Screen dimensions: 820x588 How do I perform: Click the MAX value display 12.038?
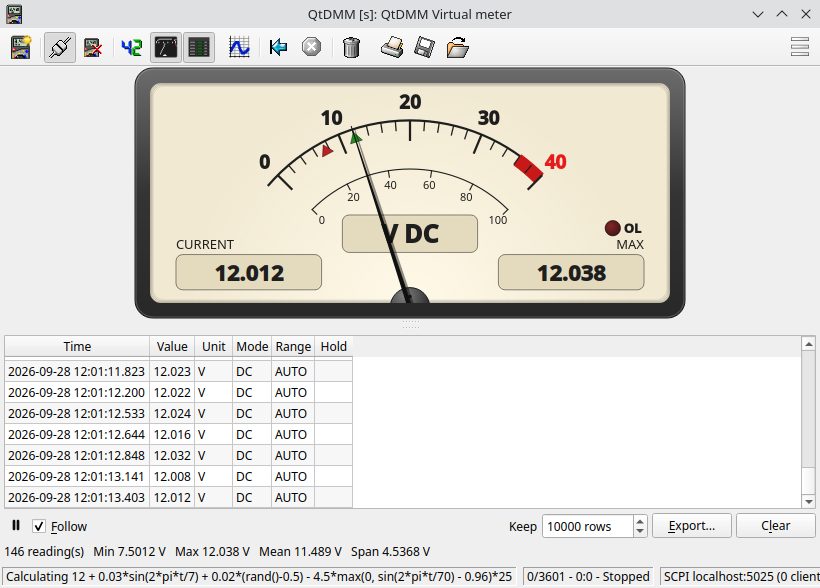coord(571,273)
